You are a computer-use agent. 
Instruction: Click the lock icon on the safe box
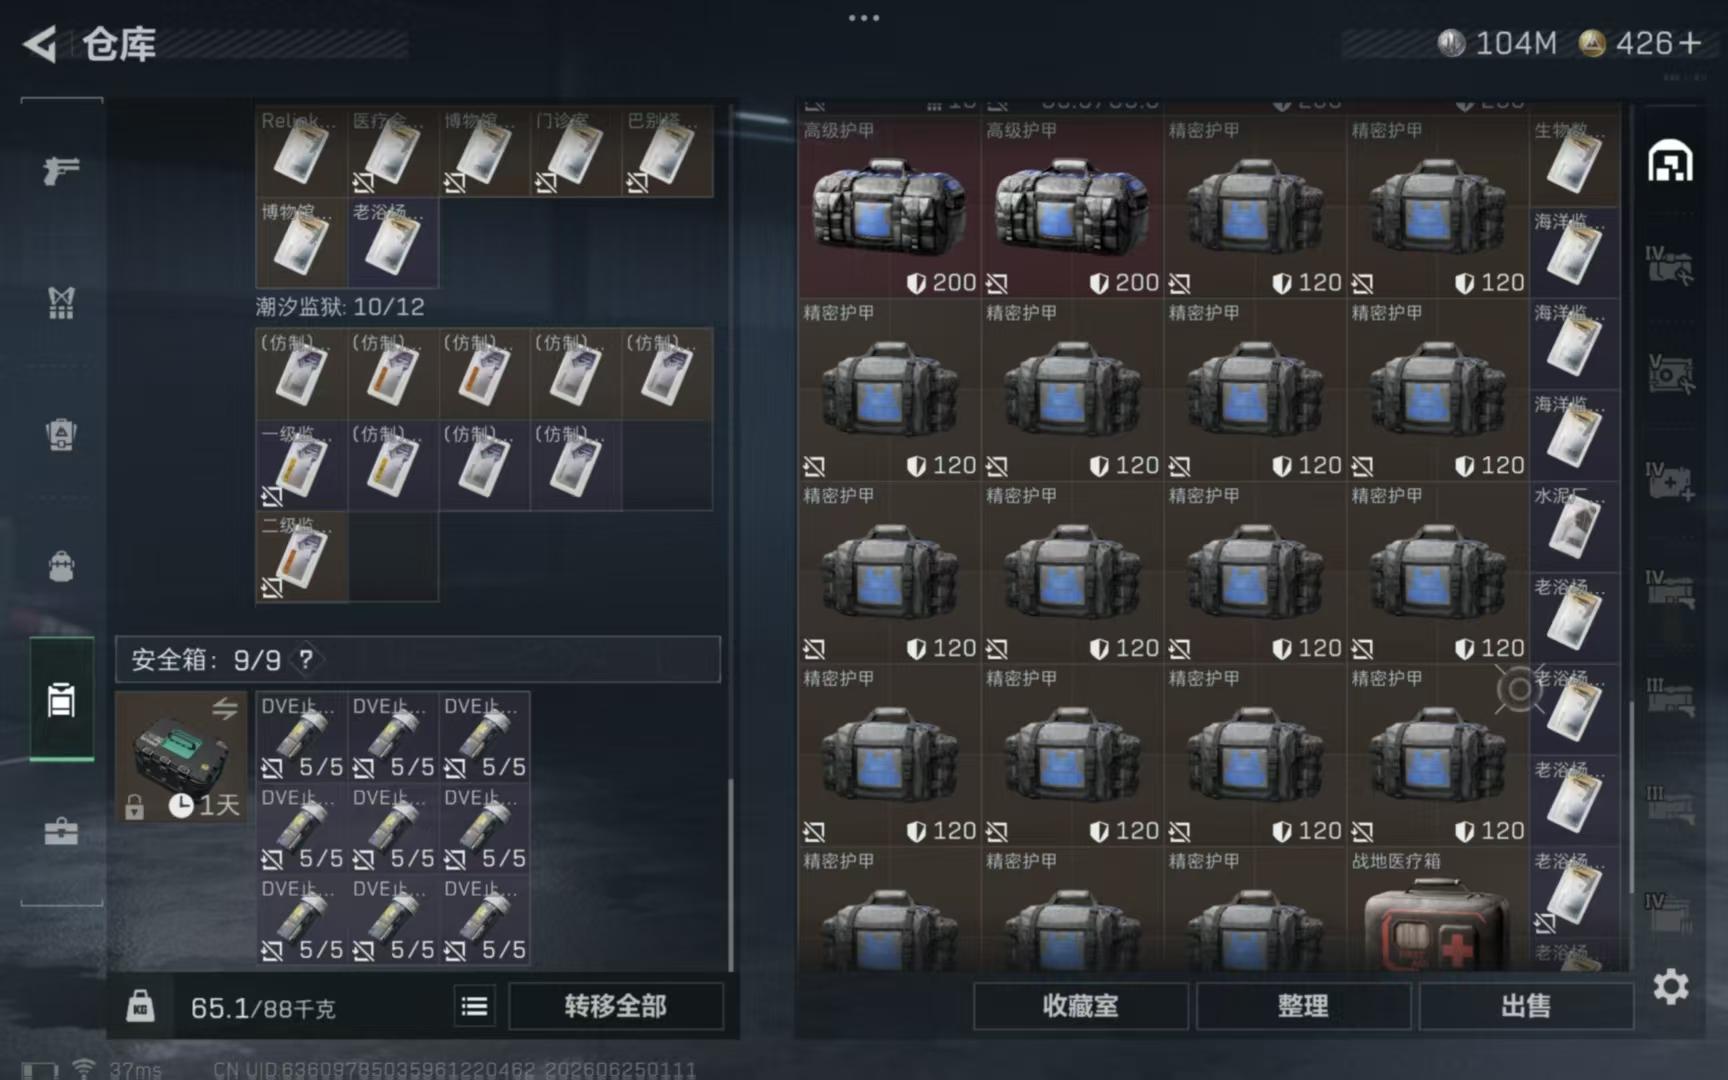pos(135,806)
